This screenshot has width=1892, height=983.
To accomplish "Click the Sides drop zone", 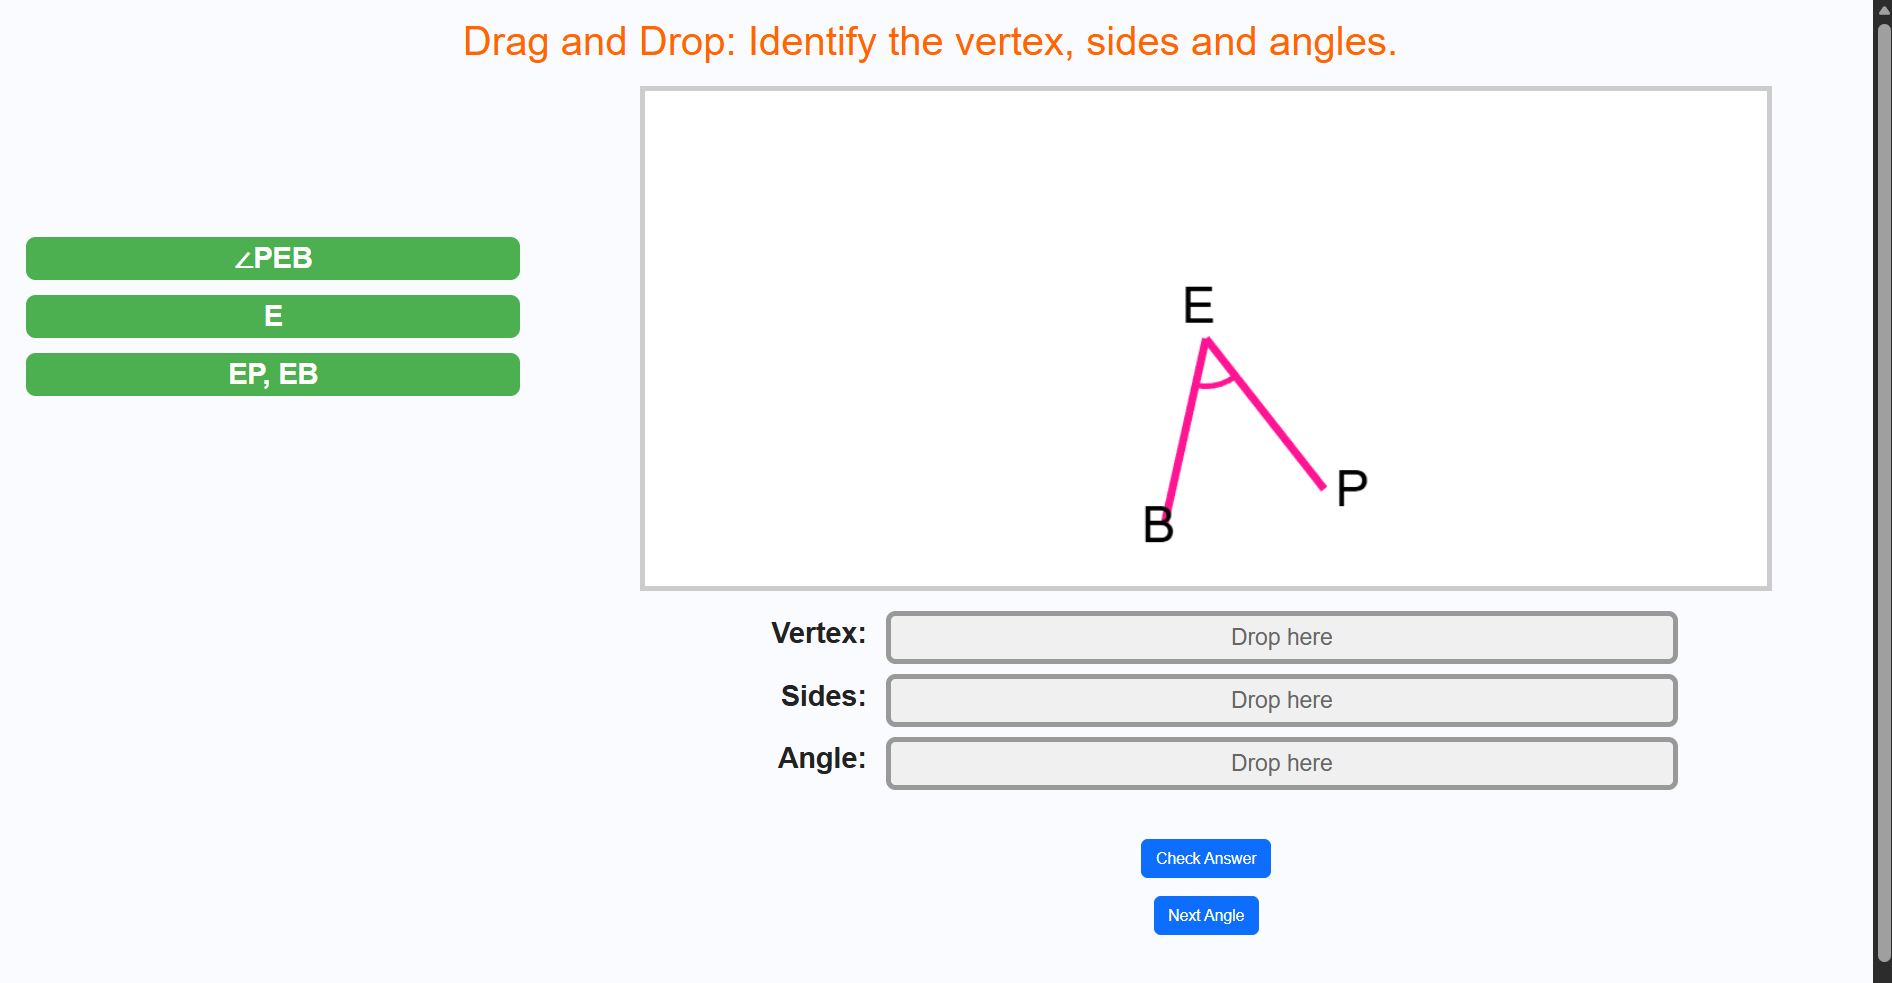I will click(x=1281, y=700).
